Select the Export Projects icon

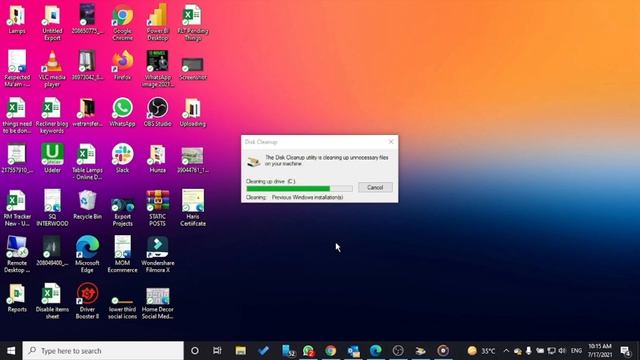pyautogui.click(x=122, y=211)
